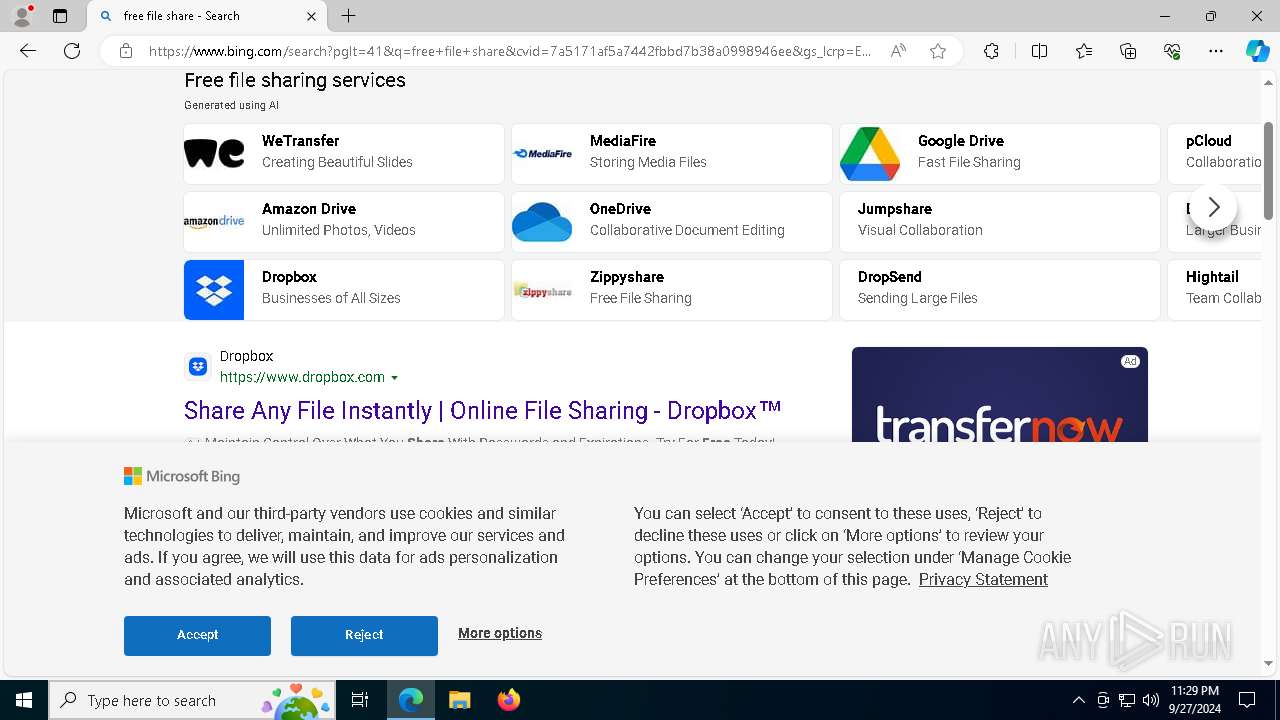Open File Explorer from taskbar
The width and height of the screenshot is (1280, 720).
pyautogui.click(x=459, y=700)
